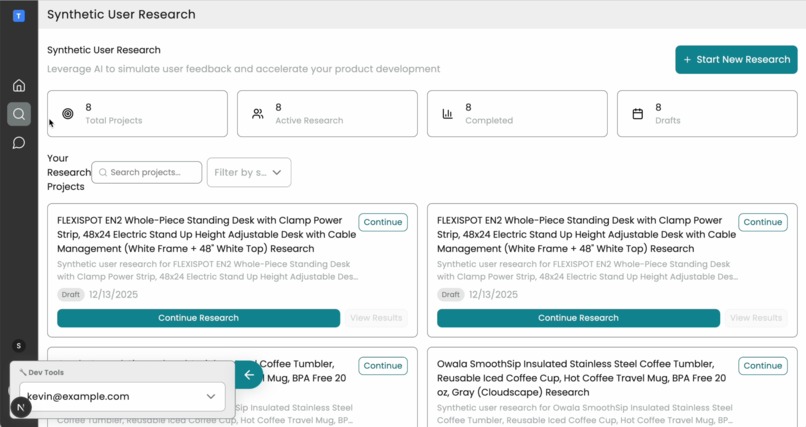The height and width of the screenshot is (427, 806).
Task: Click the round N badge icon
Action: pos(21,407)
